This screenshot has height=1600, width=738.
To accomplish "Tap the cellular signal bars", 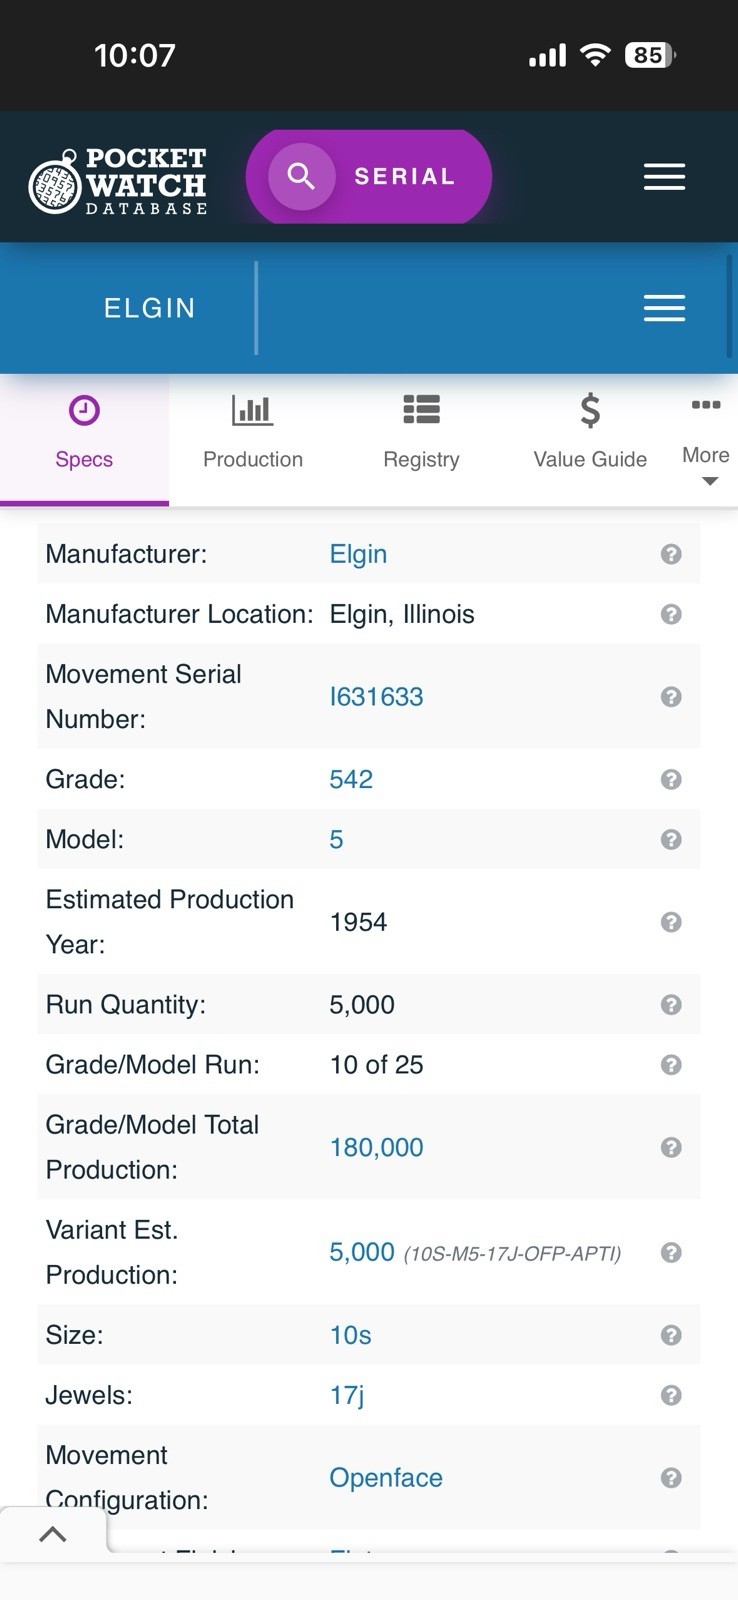I will (547, 56).
